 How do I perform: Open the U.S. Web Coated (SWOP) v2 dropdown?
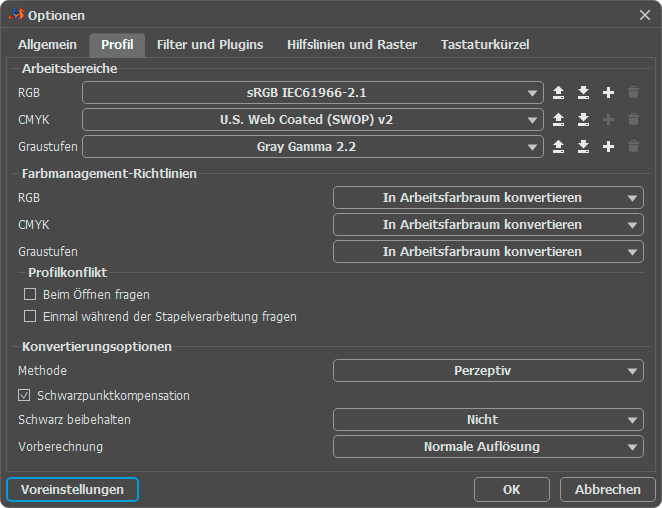(312, 120)
